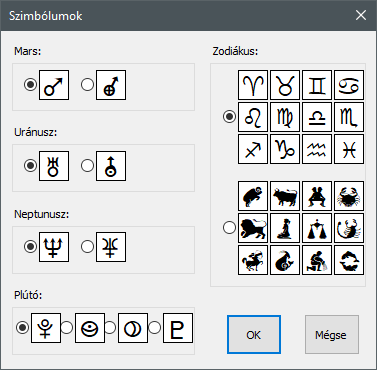Click the Gemini glyph tile
Screen dimensions: 377x370
pyautogui.click(x=317, y=85)
